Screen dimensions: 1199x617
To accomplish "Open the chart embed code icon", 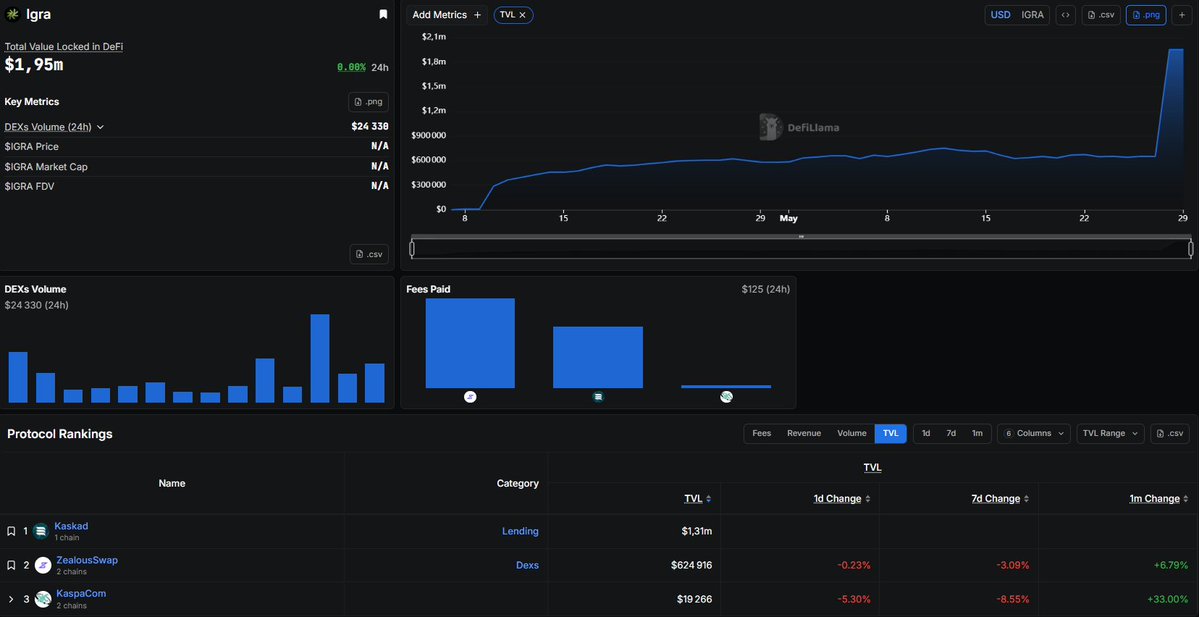I will pyautogui.click(x=1065, y=15).
